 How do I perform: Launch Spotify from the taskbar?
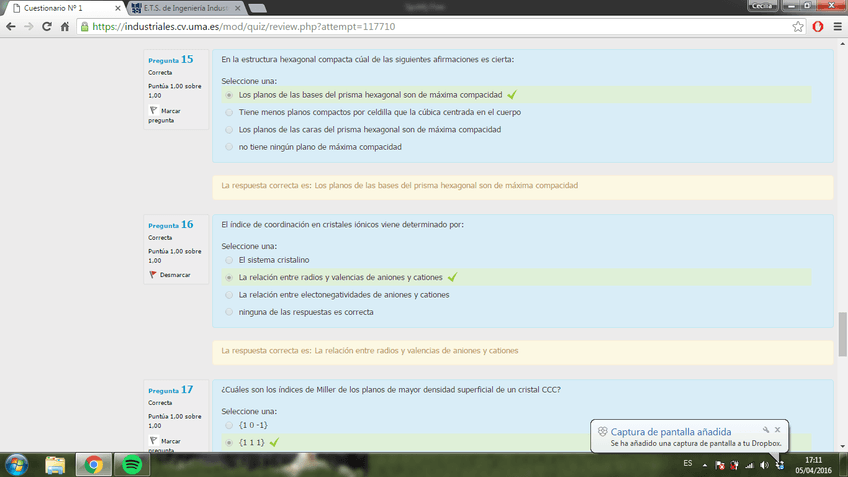tap(132, 464)
